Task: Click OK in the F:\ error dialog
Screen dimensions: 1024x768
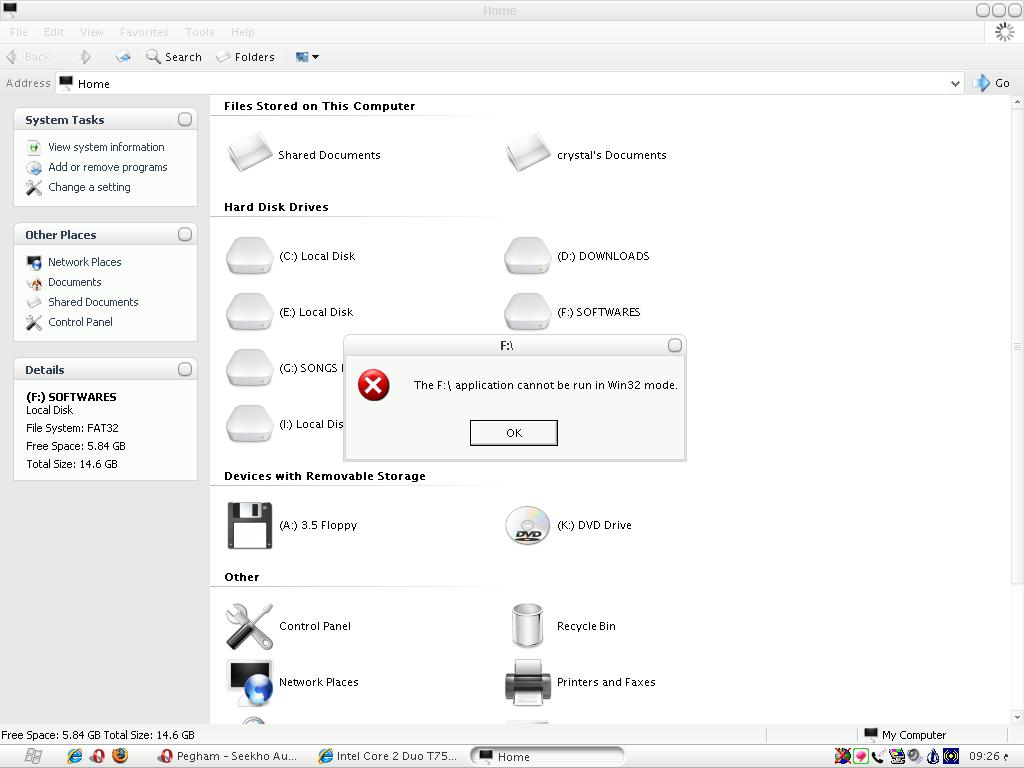Action: [513, 433]
